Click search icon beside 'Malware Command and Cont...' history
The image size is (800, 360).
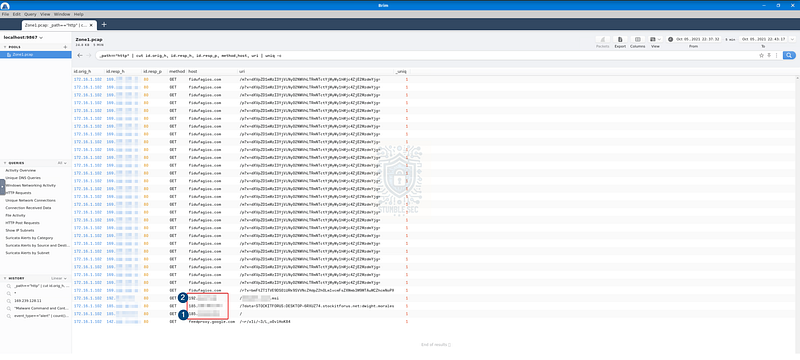click(9, 308)
